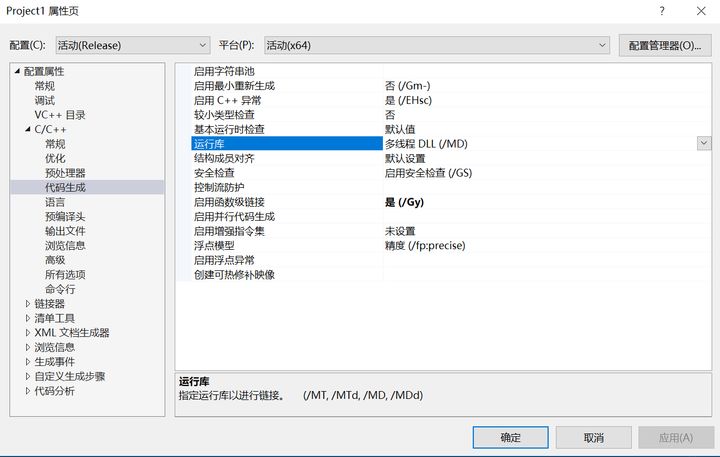Screen dimensions: 720x457
Task: Select 常规 directly under 配置属性
Action: [45, 86]
